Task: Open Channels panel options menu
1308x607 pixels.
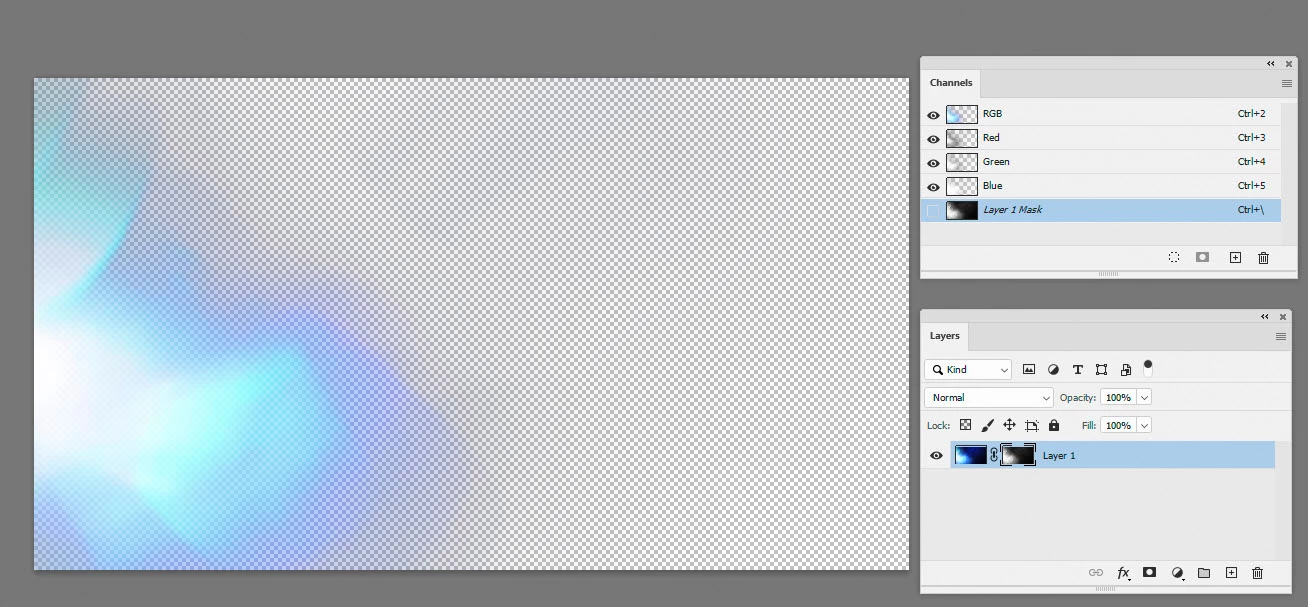Action: click(x=1287, y=84)
